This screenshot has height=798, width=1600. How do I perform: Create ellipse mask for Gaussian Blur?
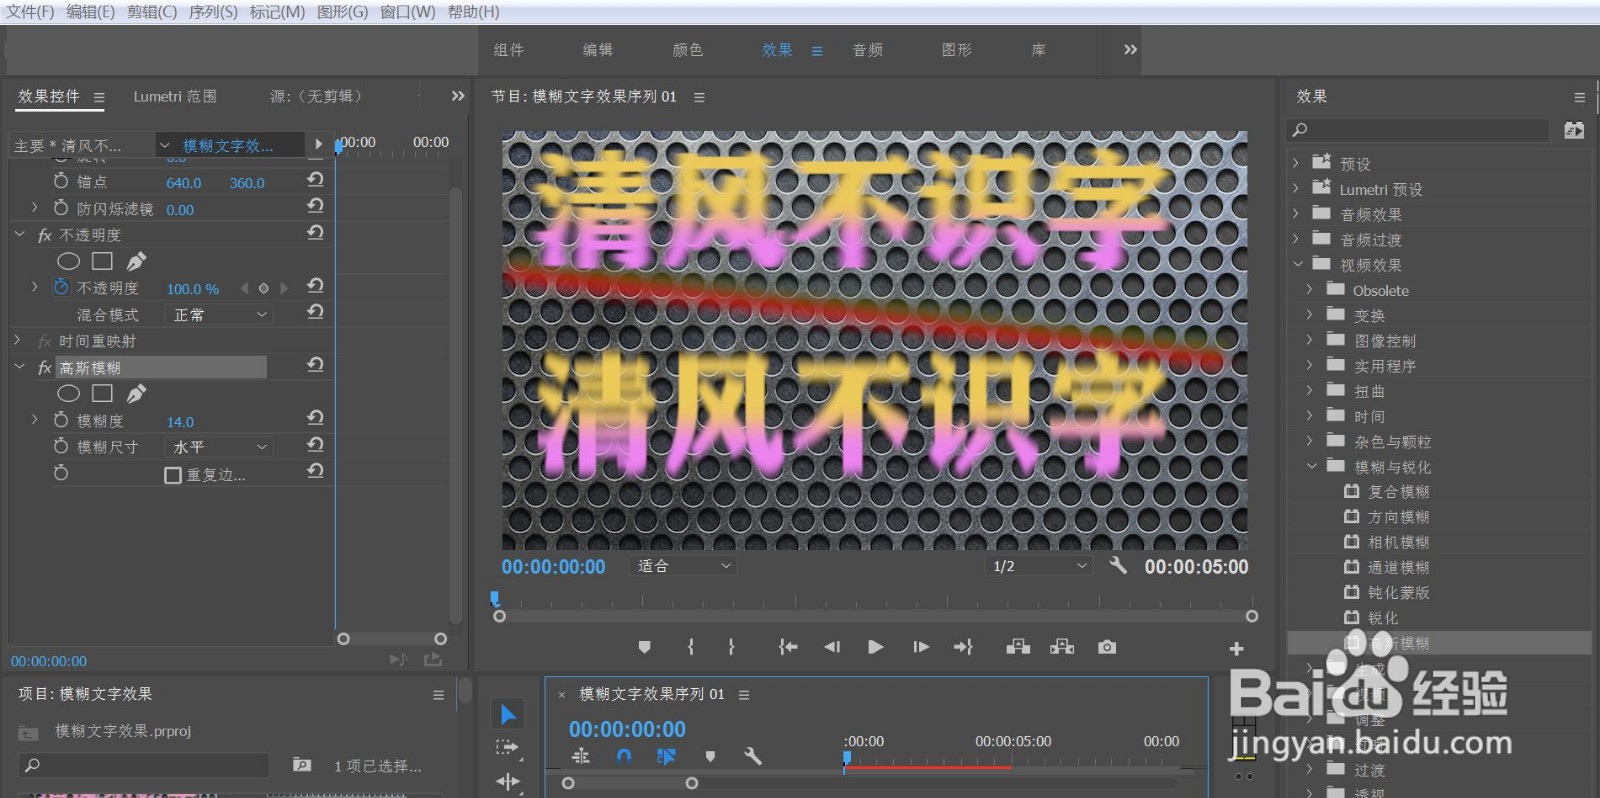click(x=68, y=394)
